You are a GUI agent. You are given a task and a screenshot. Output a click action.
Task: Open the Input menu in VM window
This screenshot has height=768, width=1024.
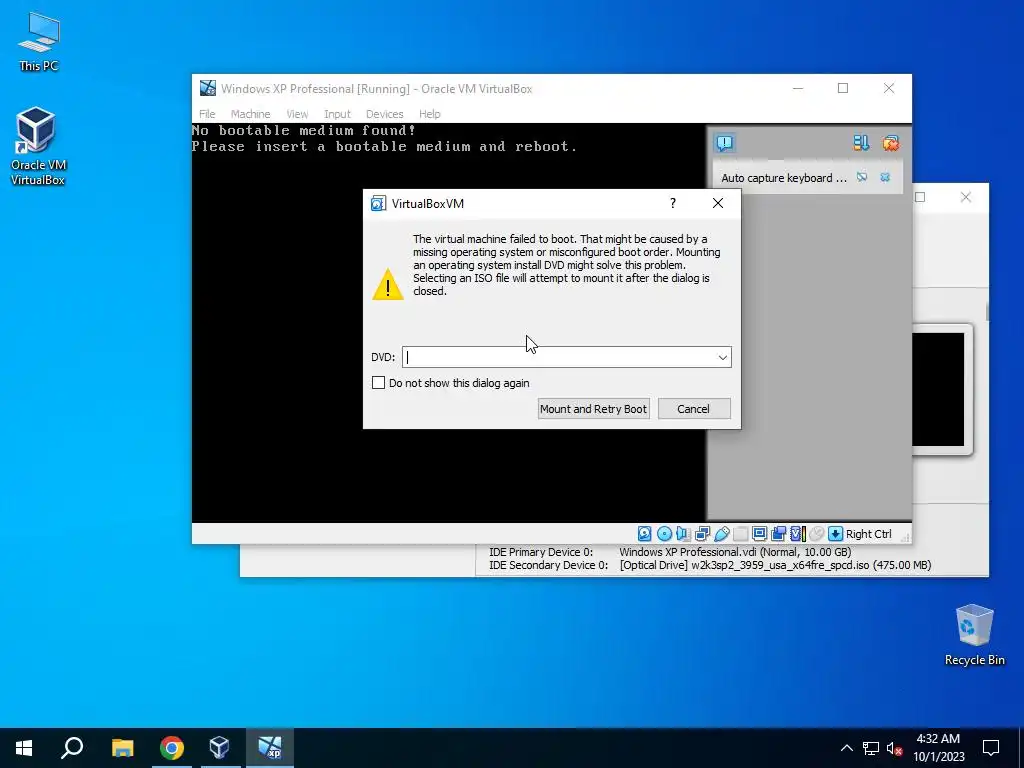337,114
